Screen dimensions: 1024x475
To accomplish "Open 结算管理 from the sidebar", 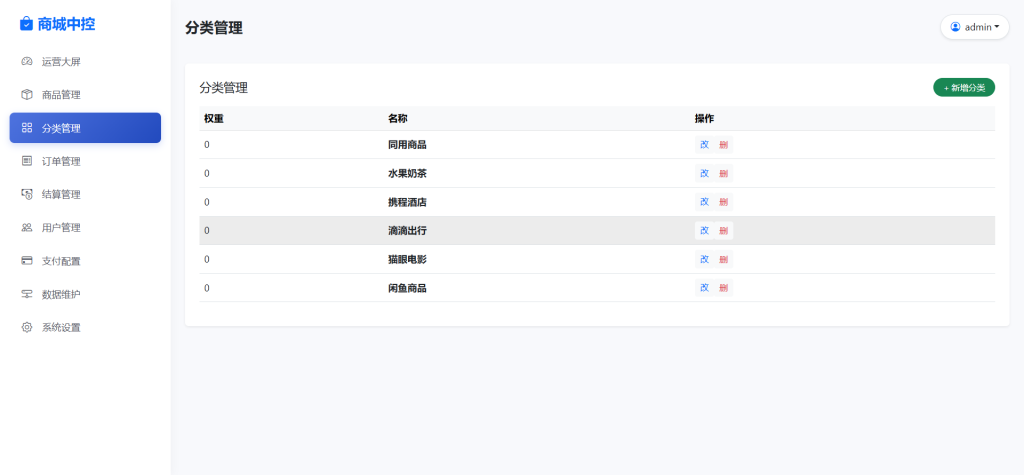I will (x=85, y=194).
